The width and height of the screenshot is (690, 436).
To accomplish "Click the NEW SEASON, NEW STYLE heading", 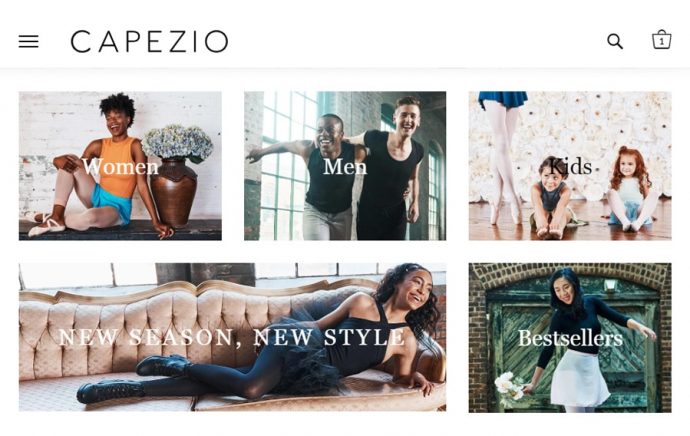I will click(x=232, y=337).
